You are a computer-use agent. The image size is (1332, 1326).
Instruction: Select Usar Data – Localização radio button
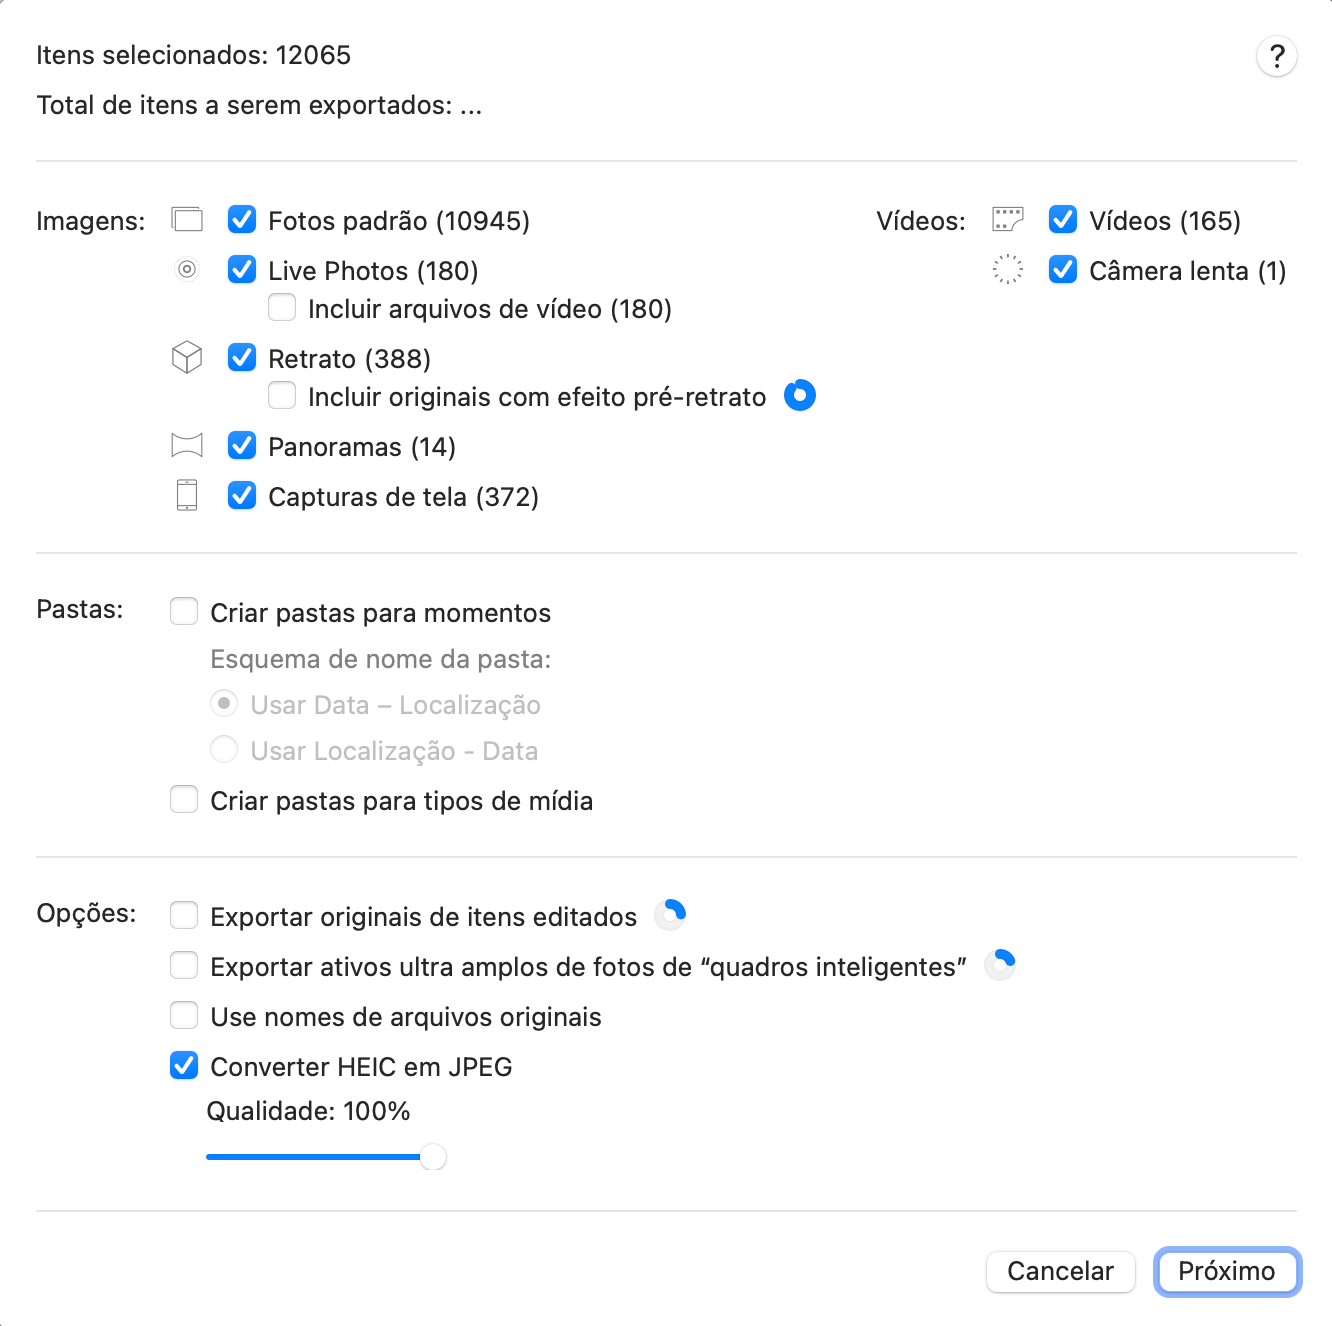[x=224, y=703]
